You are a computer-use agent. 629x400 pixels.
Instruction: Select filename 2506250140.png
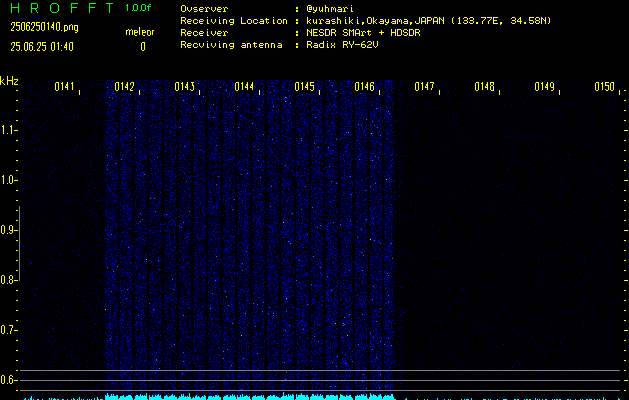(x=45, y=27)
